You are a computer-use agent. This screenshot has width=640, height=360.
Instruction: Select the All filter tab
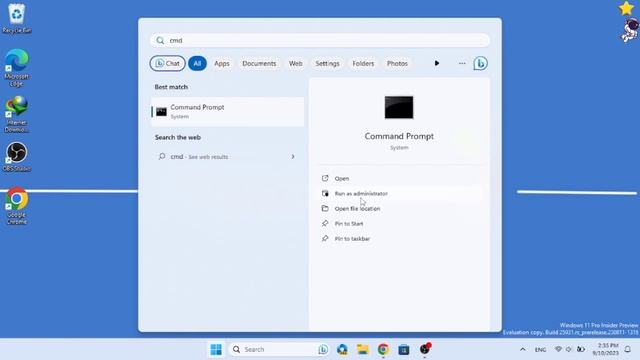click(x=197, y=63)
